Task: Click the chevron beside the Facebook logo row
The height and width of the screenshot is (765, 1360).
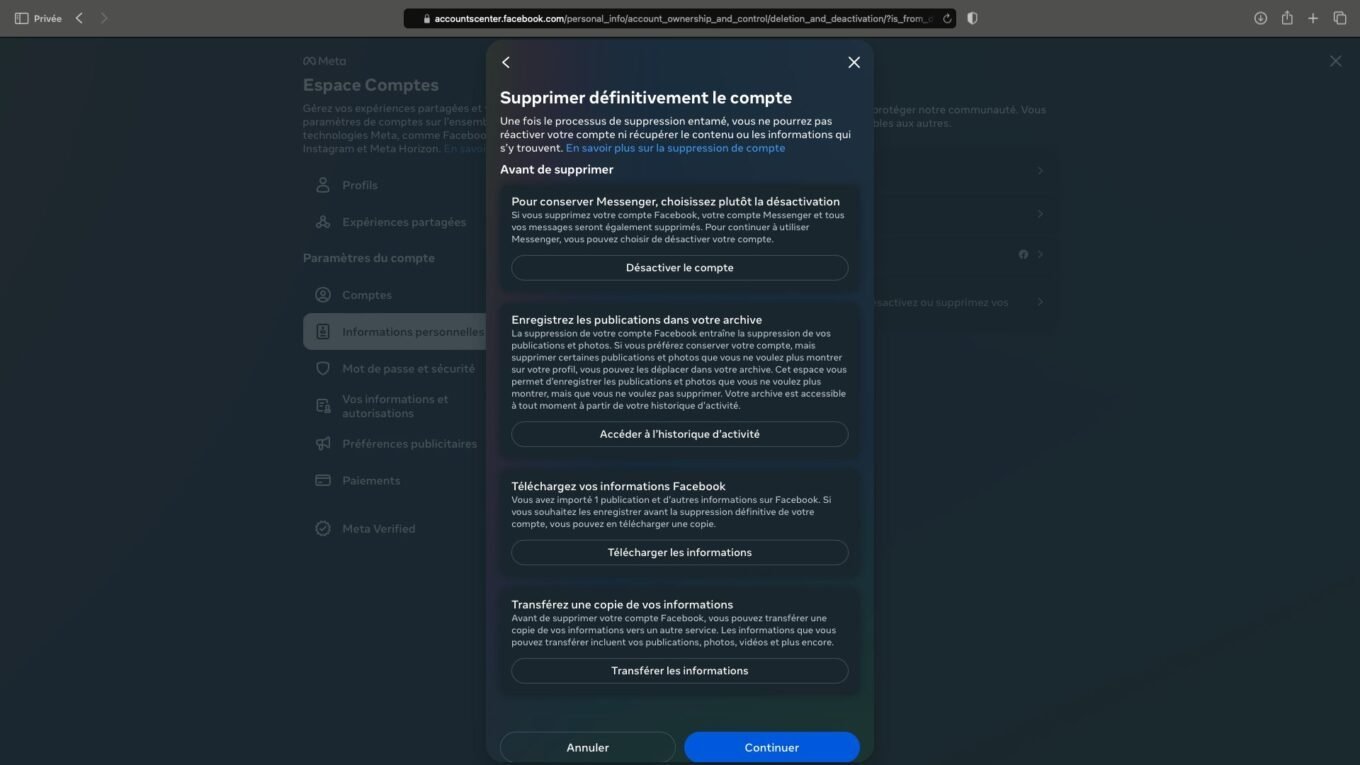Action: coord(1040,254)
